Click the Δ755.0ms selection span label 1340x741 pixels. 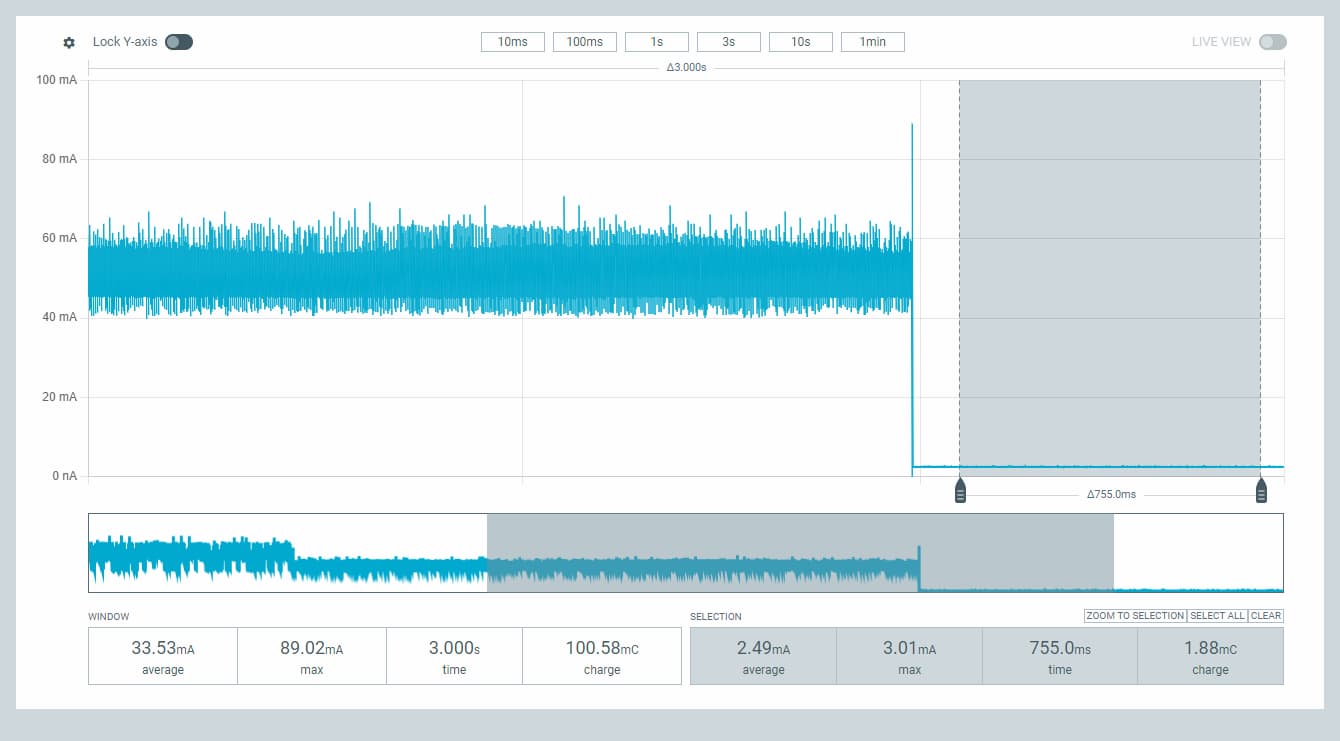[x=1111, y=495]
